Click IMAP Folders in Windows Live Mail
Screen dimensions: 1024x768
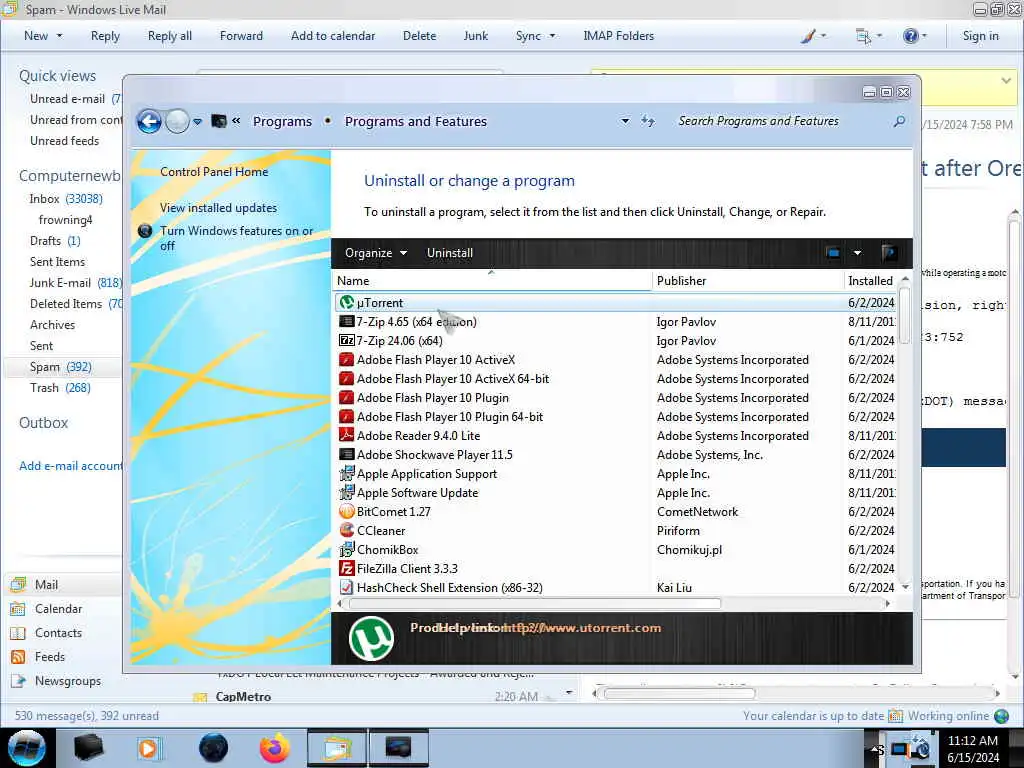(x=618, y=36)
